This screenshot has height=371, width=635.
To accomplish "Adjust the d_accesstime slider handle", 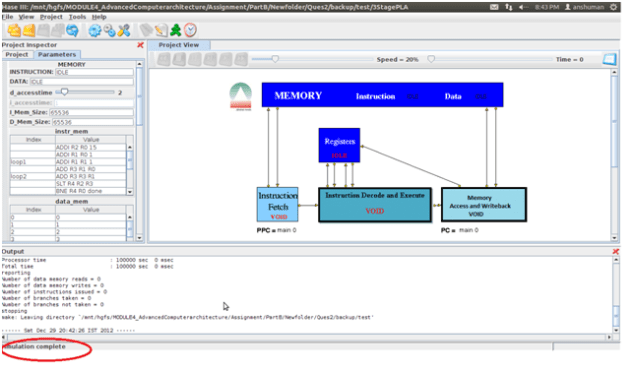I will click(64, 92).
